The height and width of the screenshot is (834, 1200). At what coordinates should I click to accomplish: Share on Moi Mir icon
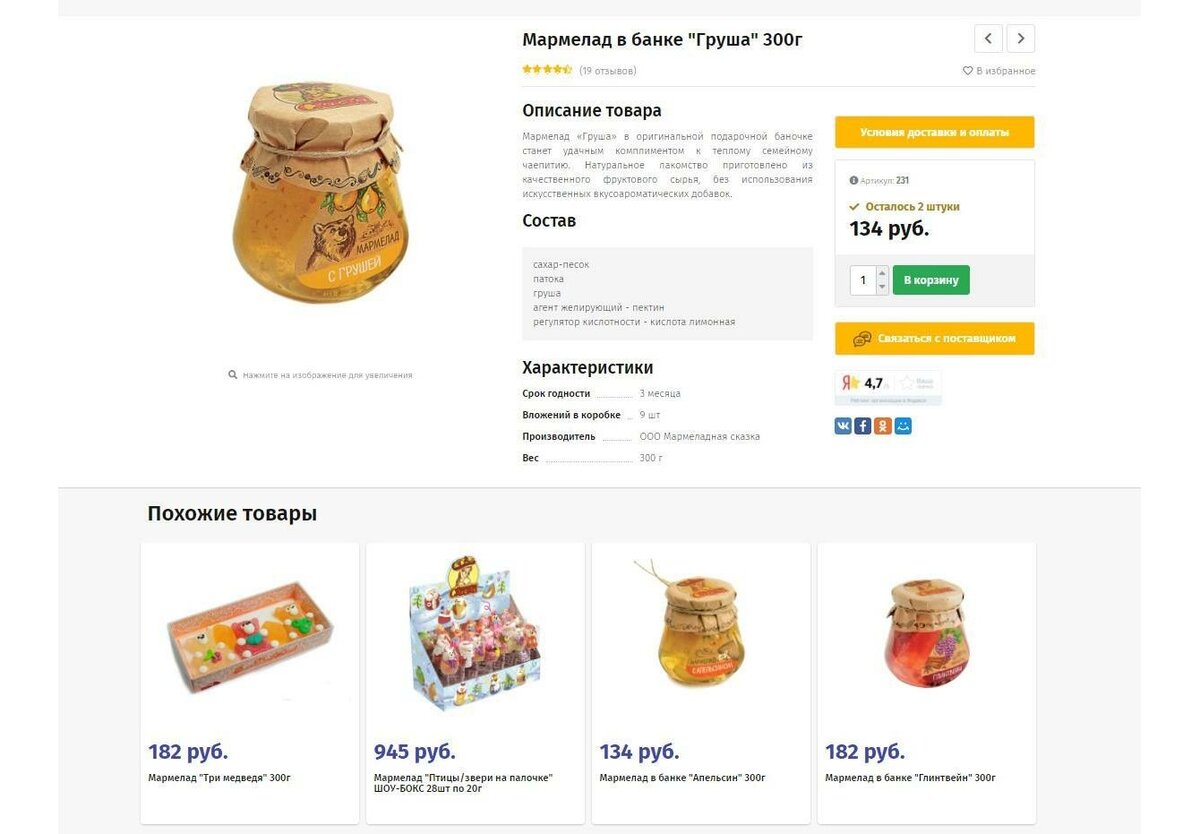[903, 426]
